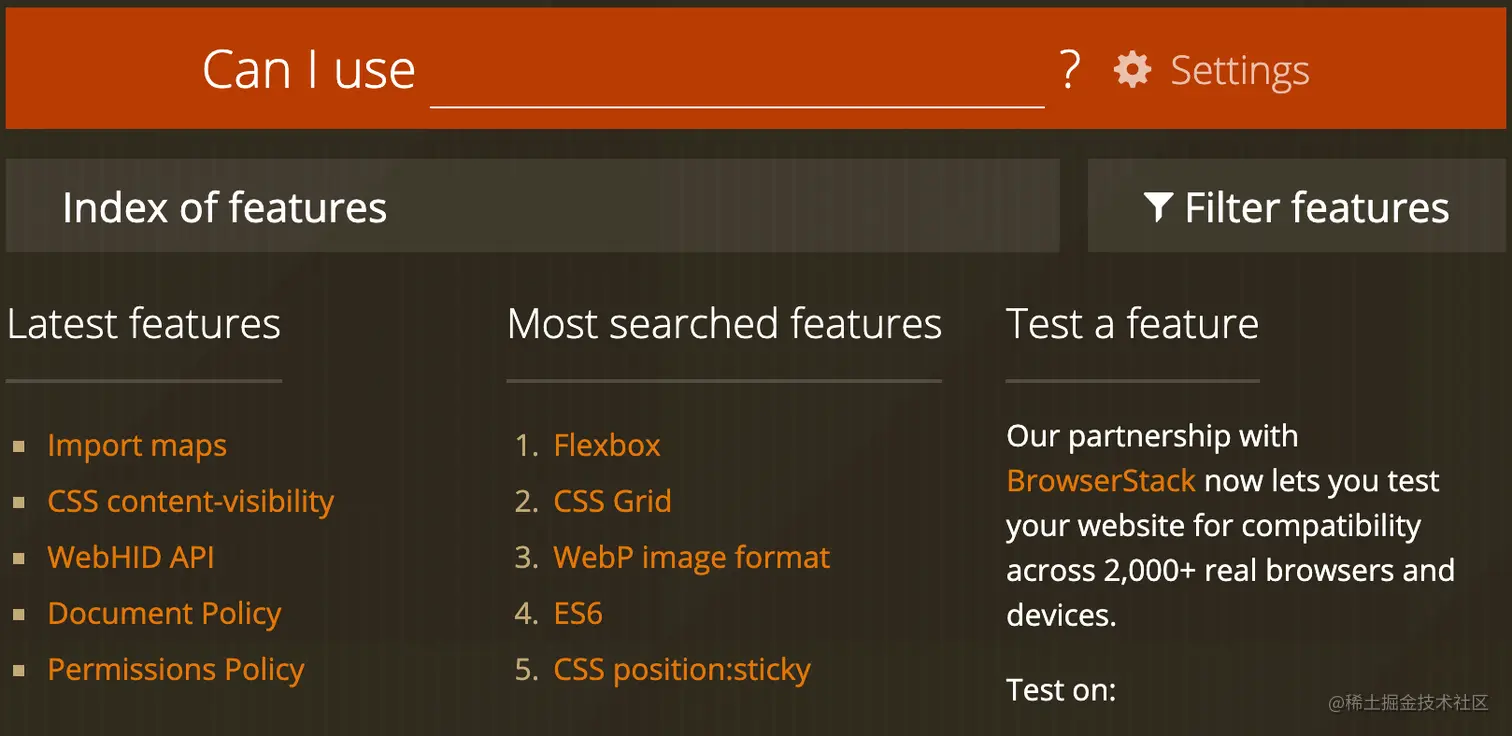Image resolution: width=1512 pixels, height=736 pixels.
Task: Open the Permissions Policy feature
Action: click(x=176, y=671)
